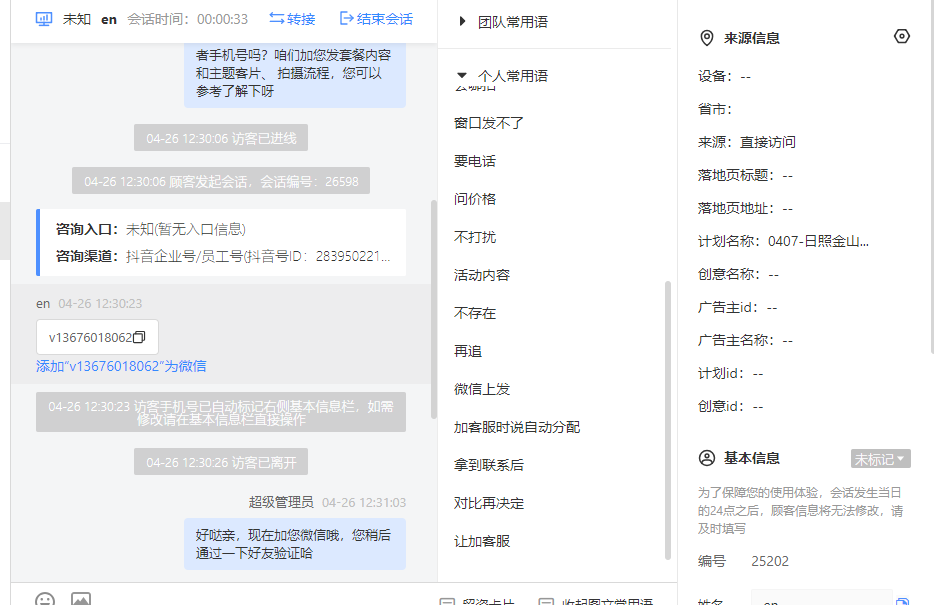Screen dimensions: 934x605
Task: Click the computer monitor device icon
Action: pyautogui.click(x=44, y=19)
